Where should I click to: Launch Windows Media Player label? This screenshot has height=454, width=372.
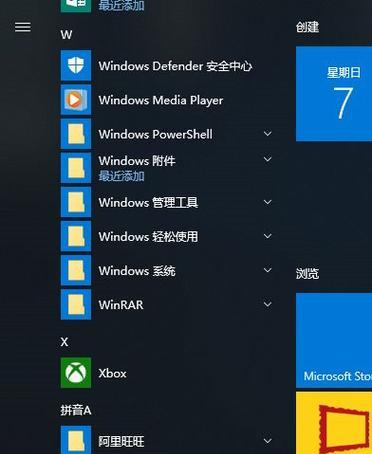point(161,101)
